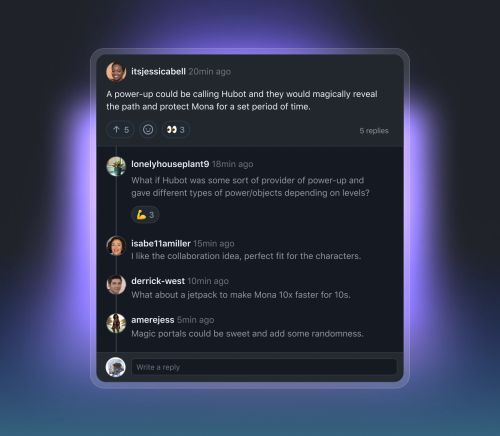Viewport: 500px width, 436px height.
Task: Go to derrick-west's profile name
Action: 158,281
